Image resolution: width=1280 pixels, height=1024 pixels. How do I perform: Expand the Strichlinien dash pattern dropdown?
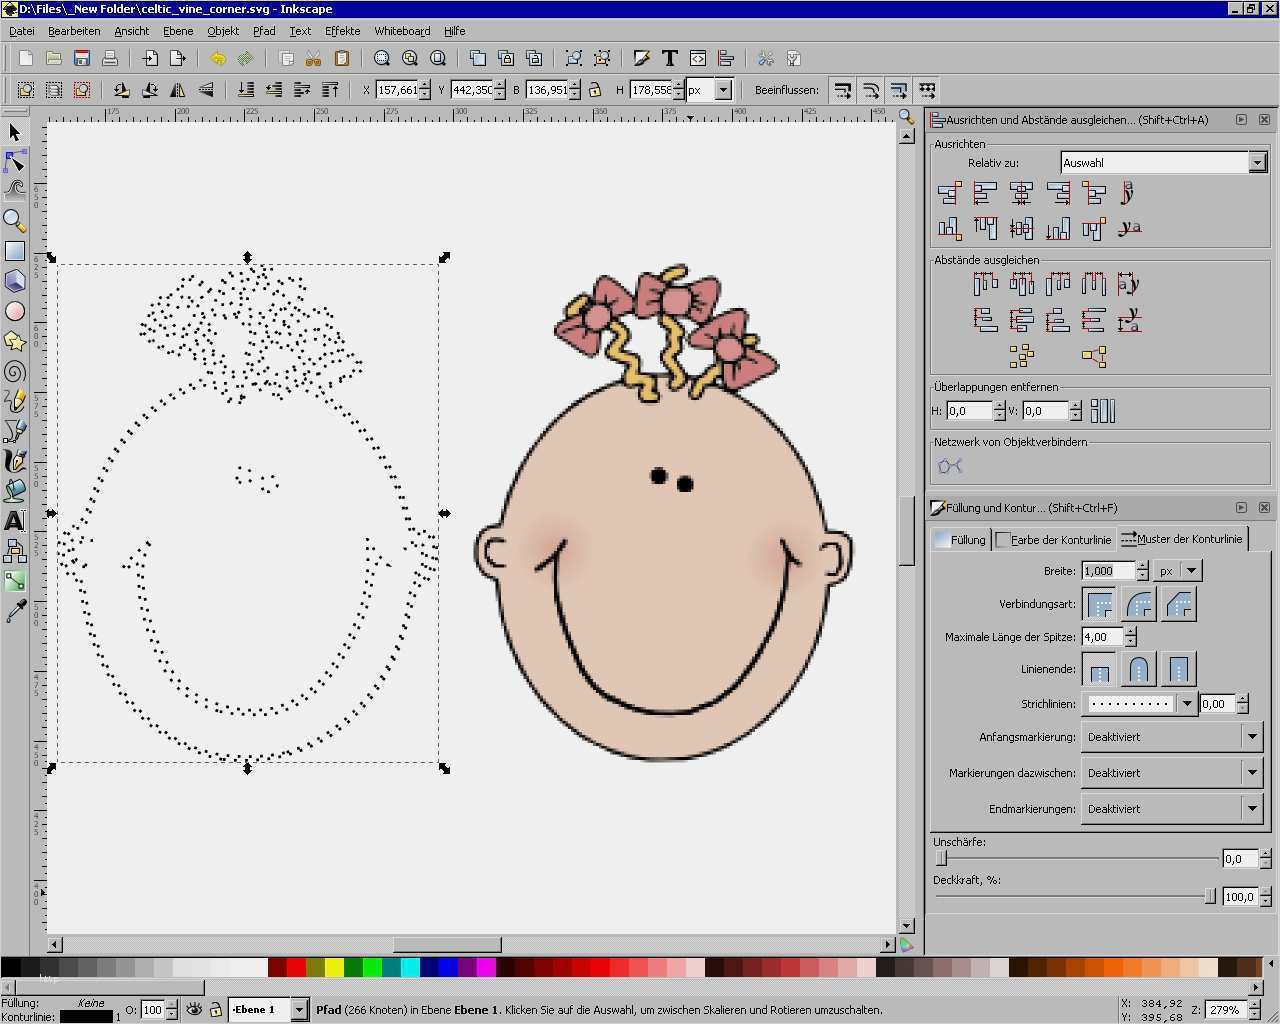1187,704
